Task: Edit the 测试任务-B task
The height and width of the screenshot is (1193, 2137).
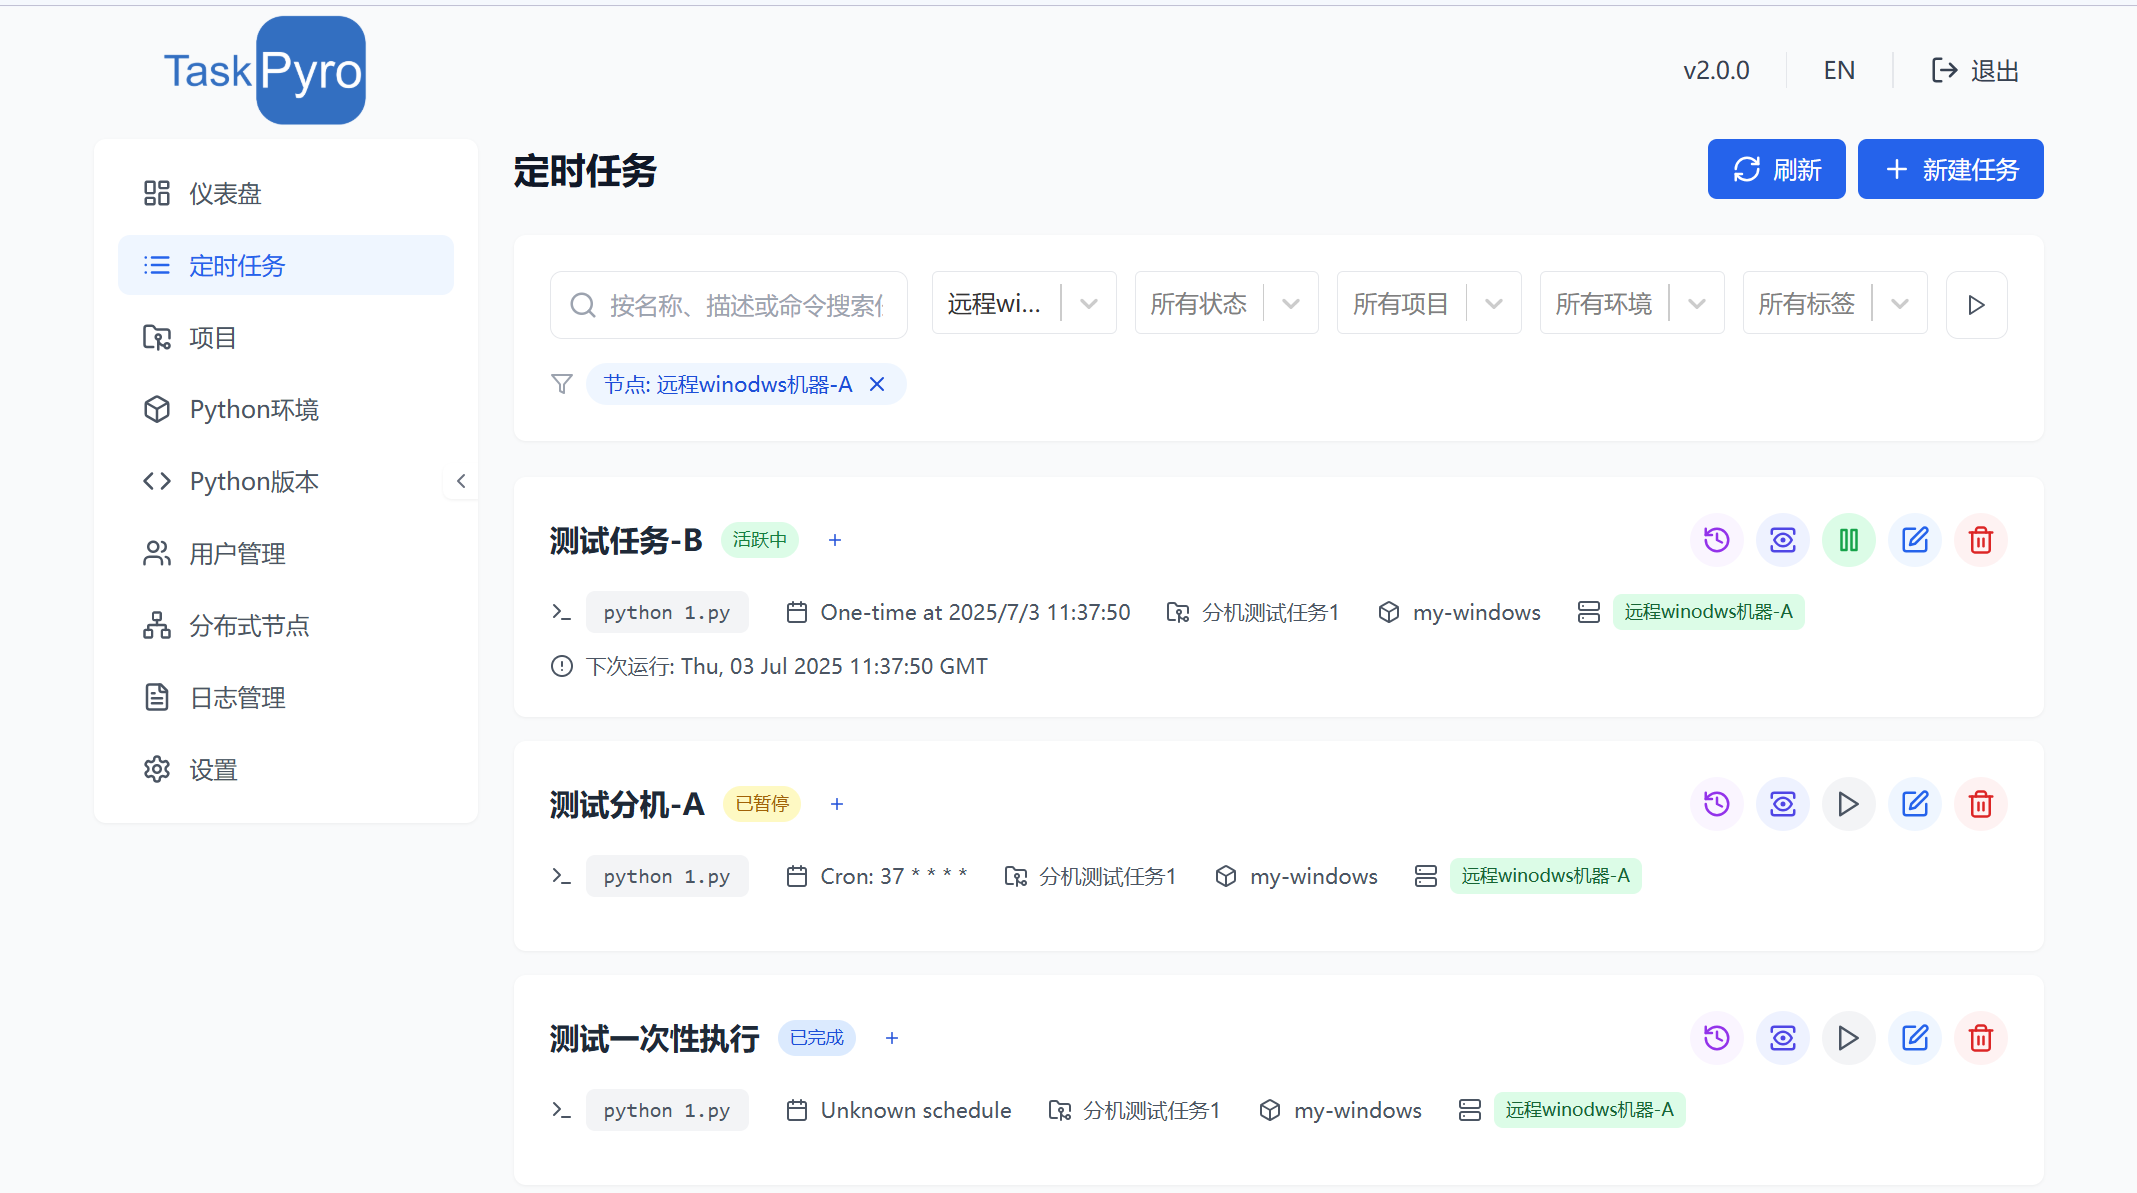Action: coord(1914,540)
